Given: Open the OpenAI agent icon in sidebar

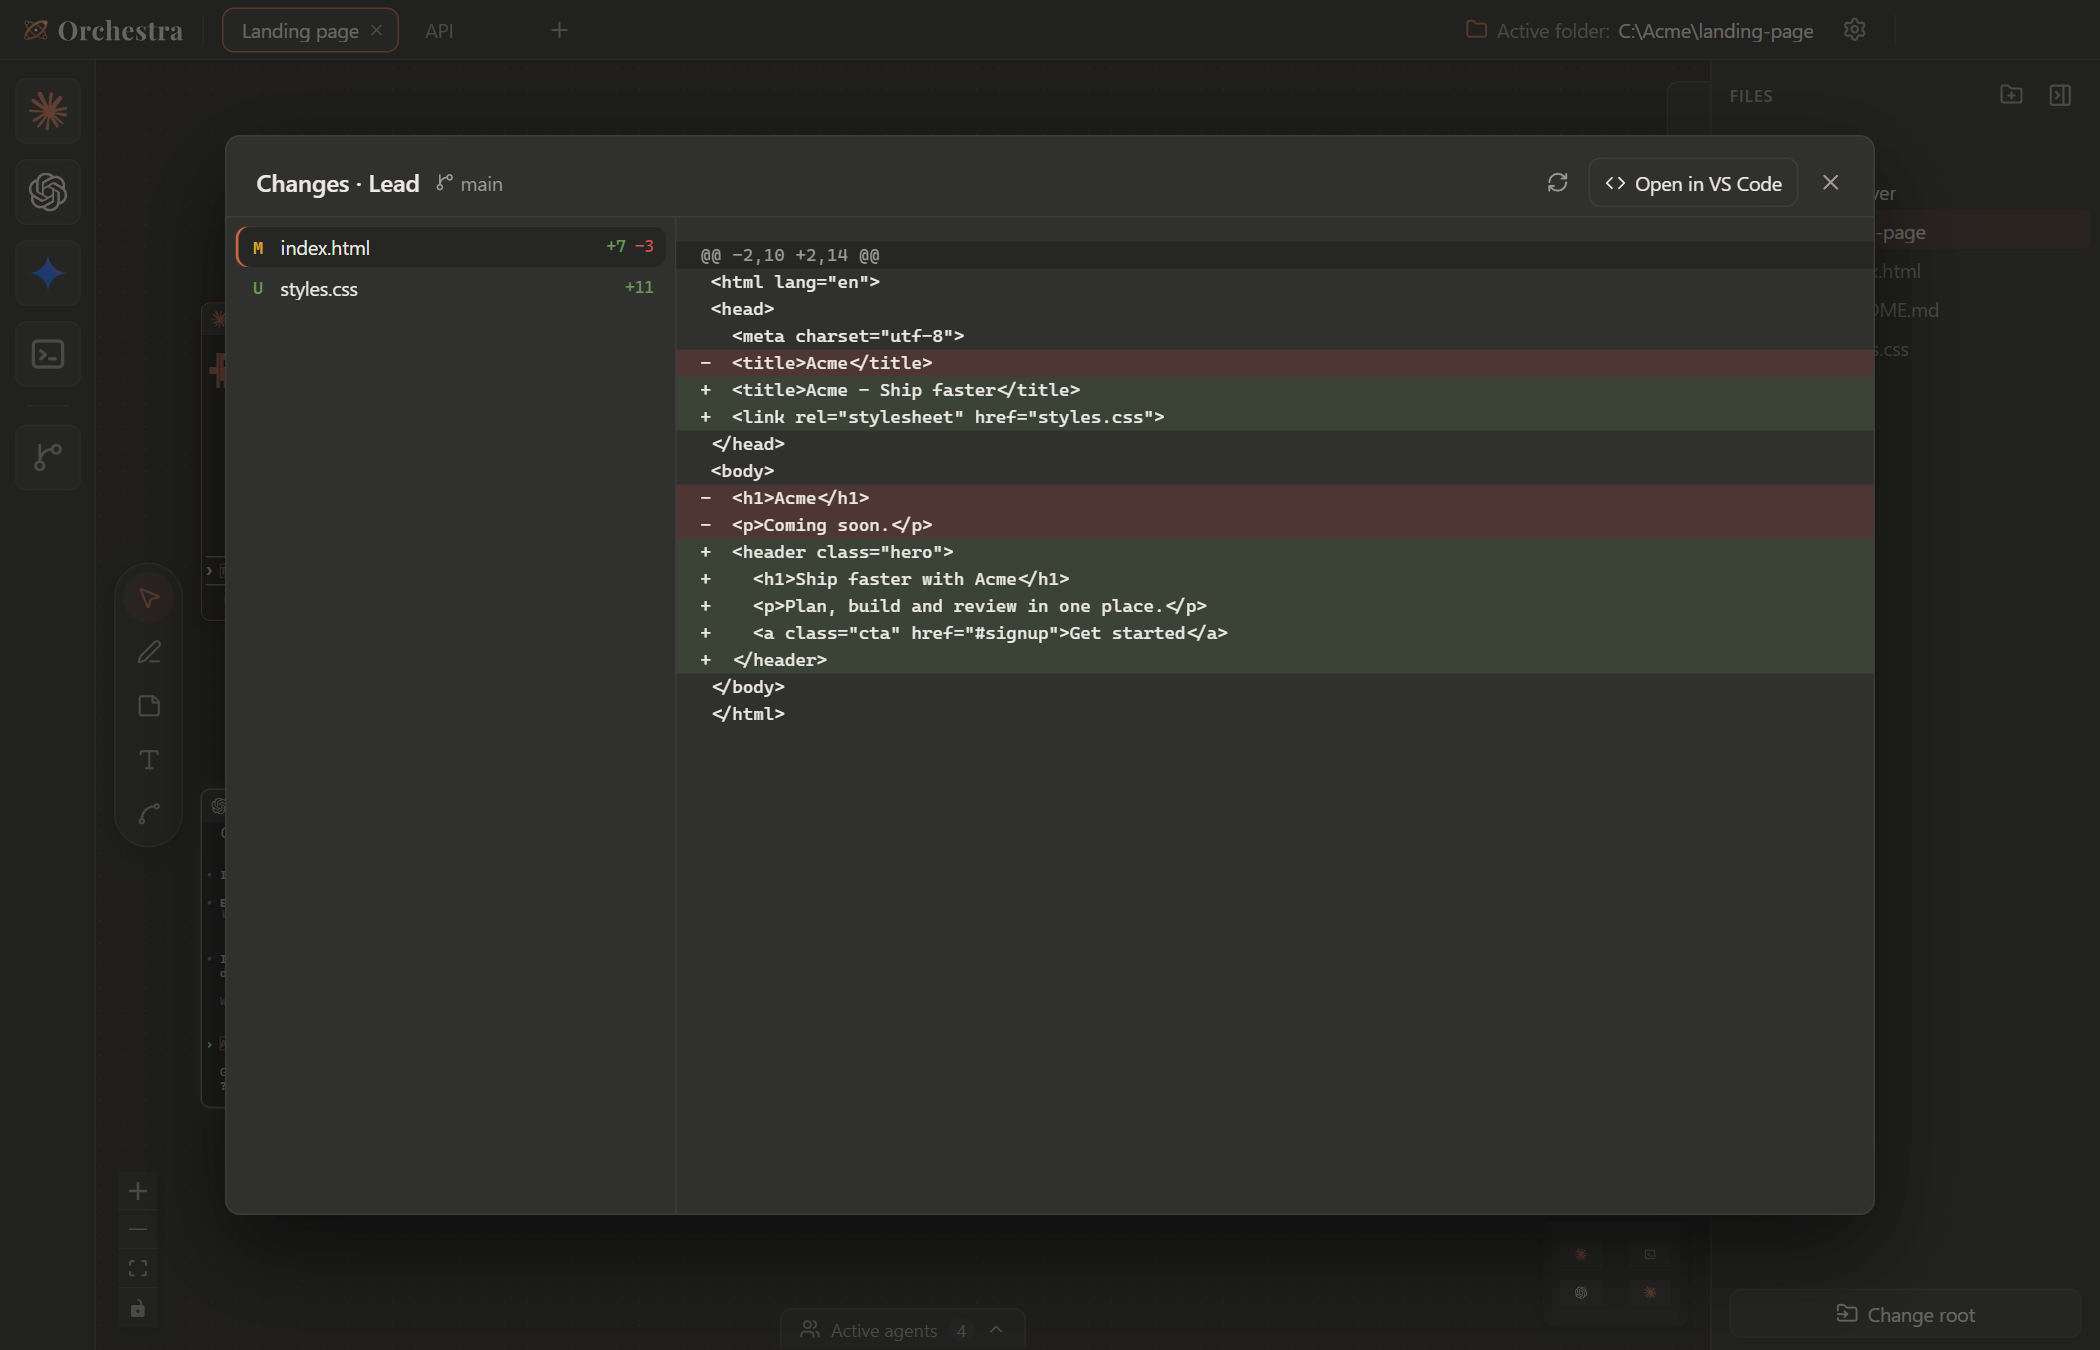Looking at the screenshot, I should [48, 191].
